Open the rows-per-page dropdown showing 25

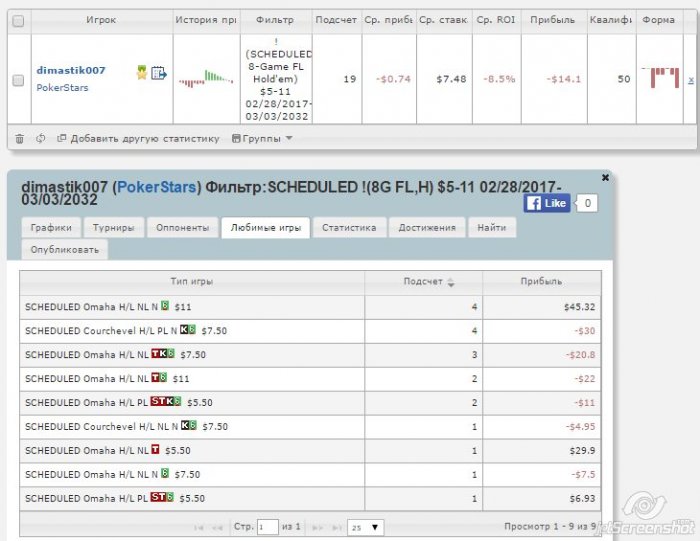[x=365, y=527]
